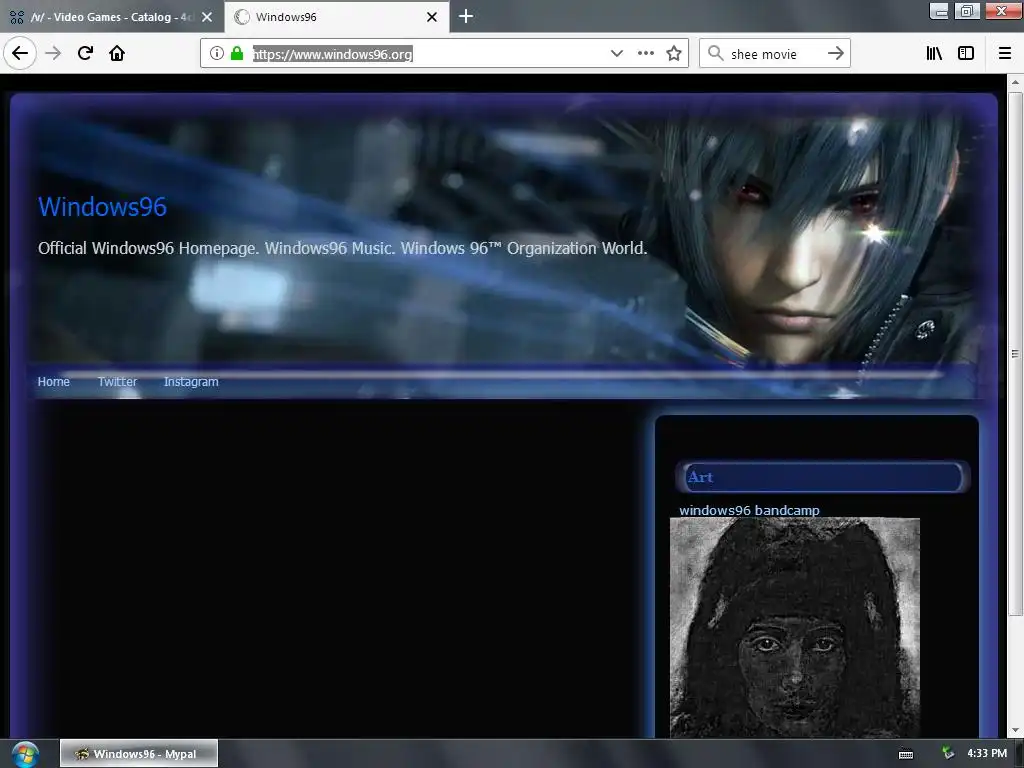Open the Library bookshelf icon

(934, 54)
